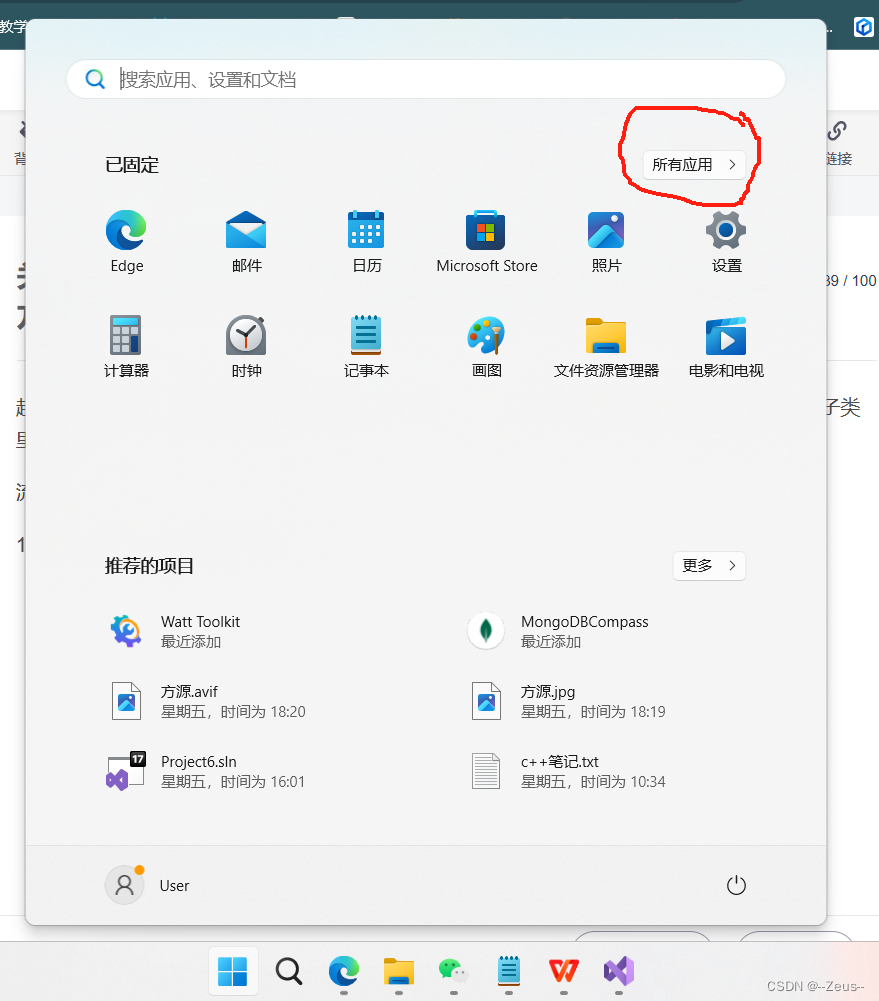Launch the 计算器 calculator app
The width and height of the screenshot is (879, 1001).
point(126,346)
